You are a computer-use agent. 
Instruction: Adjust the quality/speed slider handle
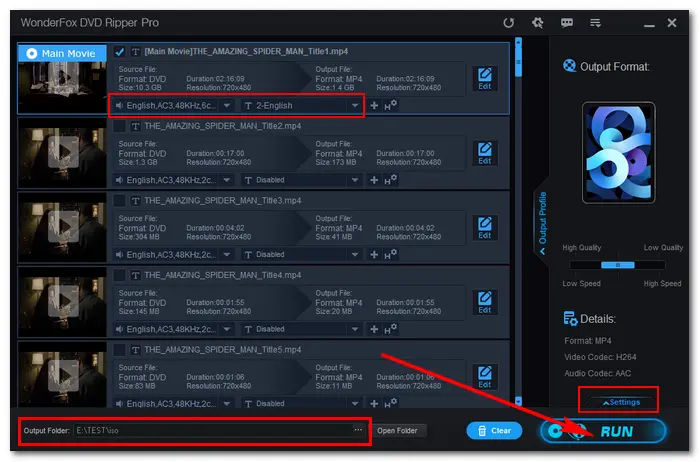point(618,265)
